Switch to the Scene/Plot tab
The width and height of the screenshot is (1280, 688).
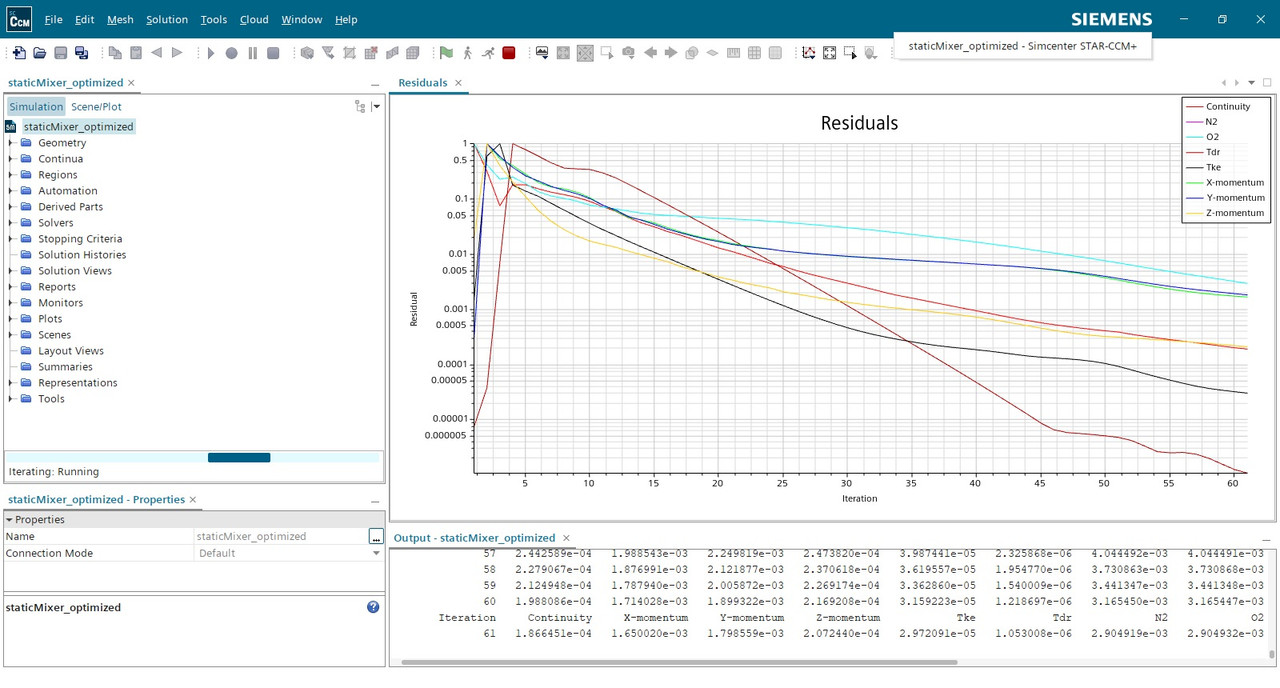96,107
